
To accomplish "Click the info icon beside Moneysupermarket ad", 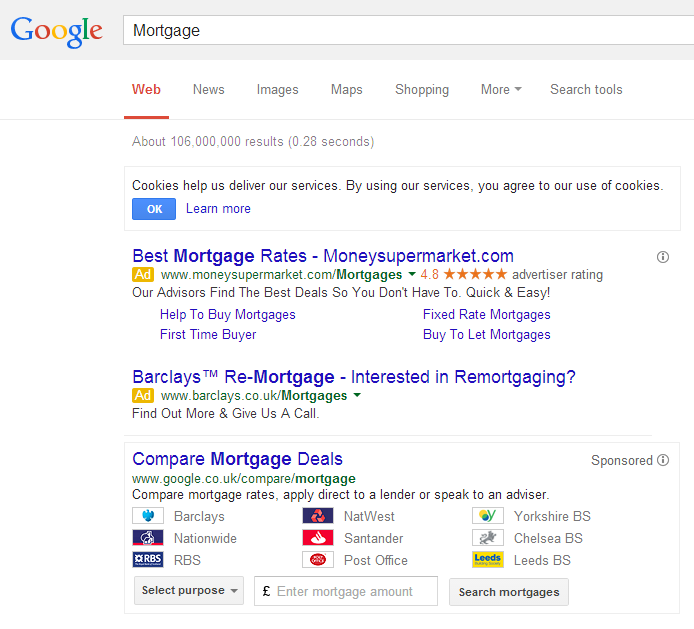I will [x=663, y=257].
